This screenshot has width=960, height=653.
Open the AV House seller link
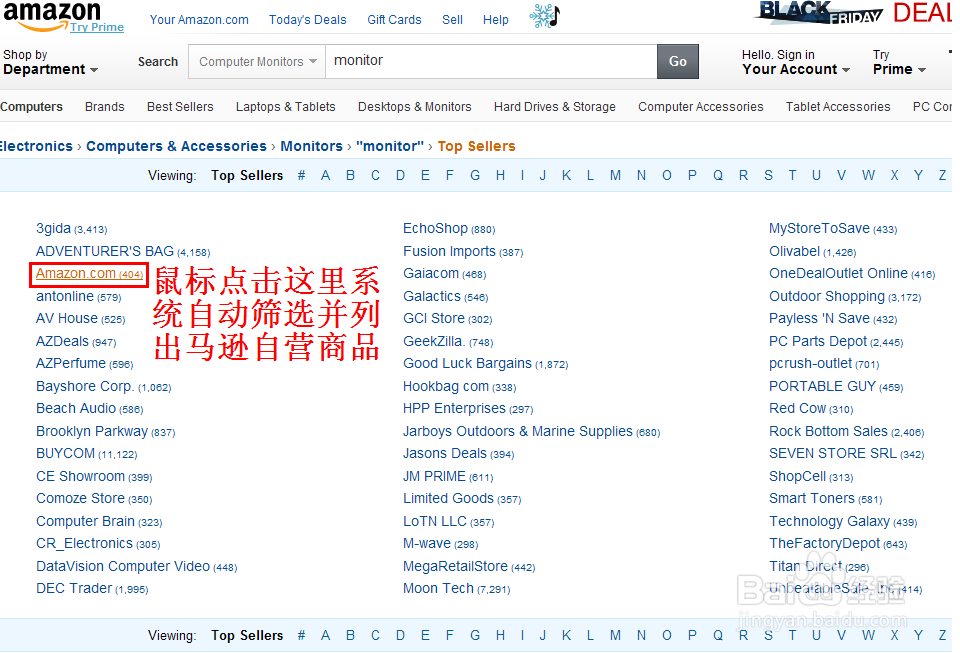(x=80, y=319)
